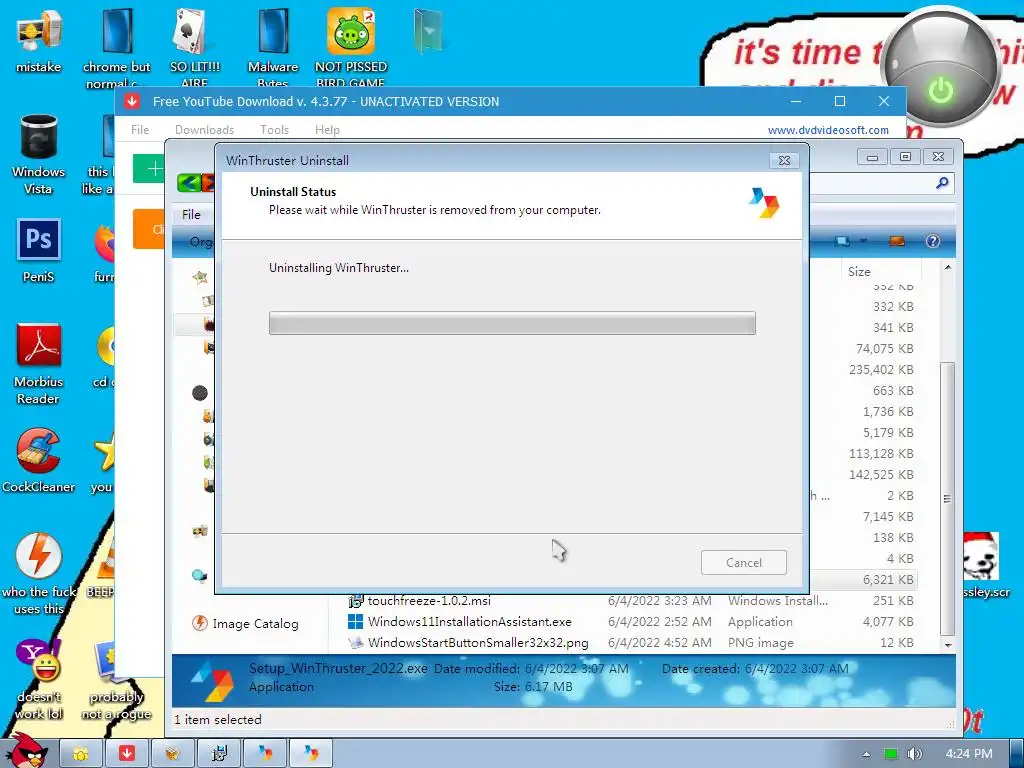Click the explorer vertical scrollbar thumb

947,498
